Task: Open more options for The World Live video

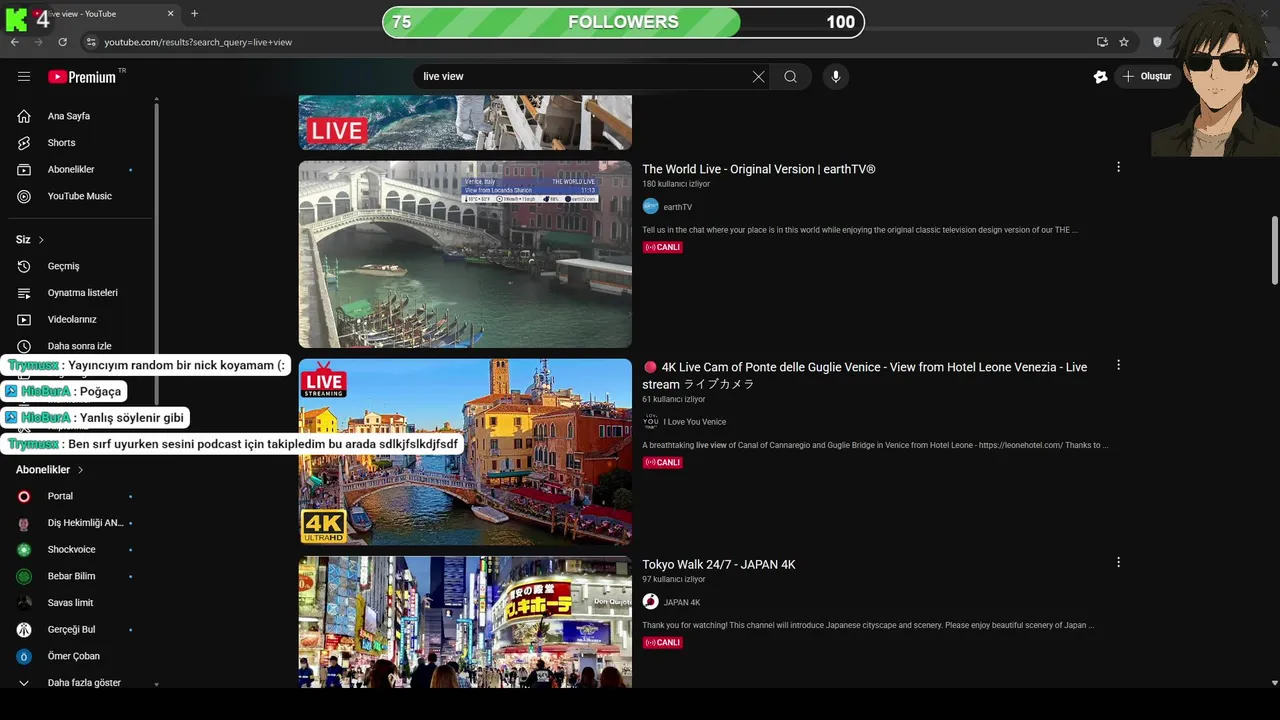Action: 1118,167
